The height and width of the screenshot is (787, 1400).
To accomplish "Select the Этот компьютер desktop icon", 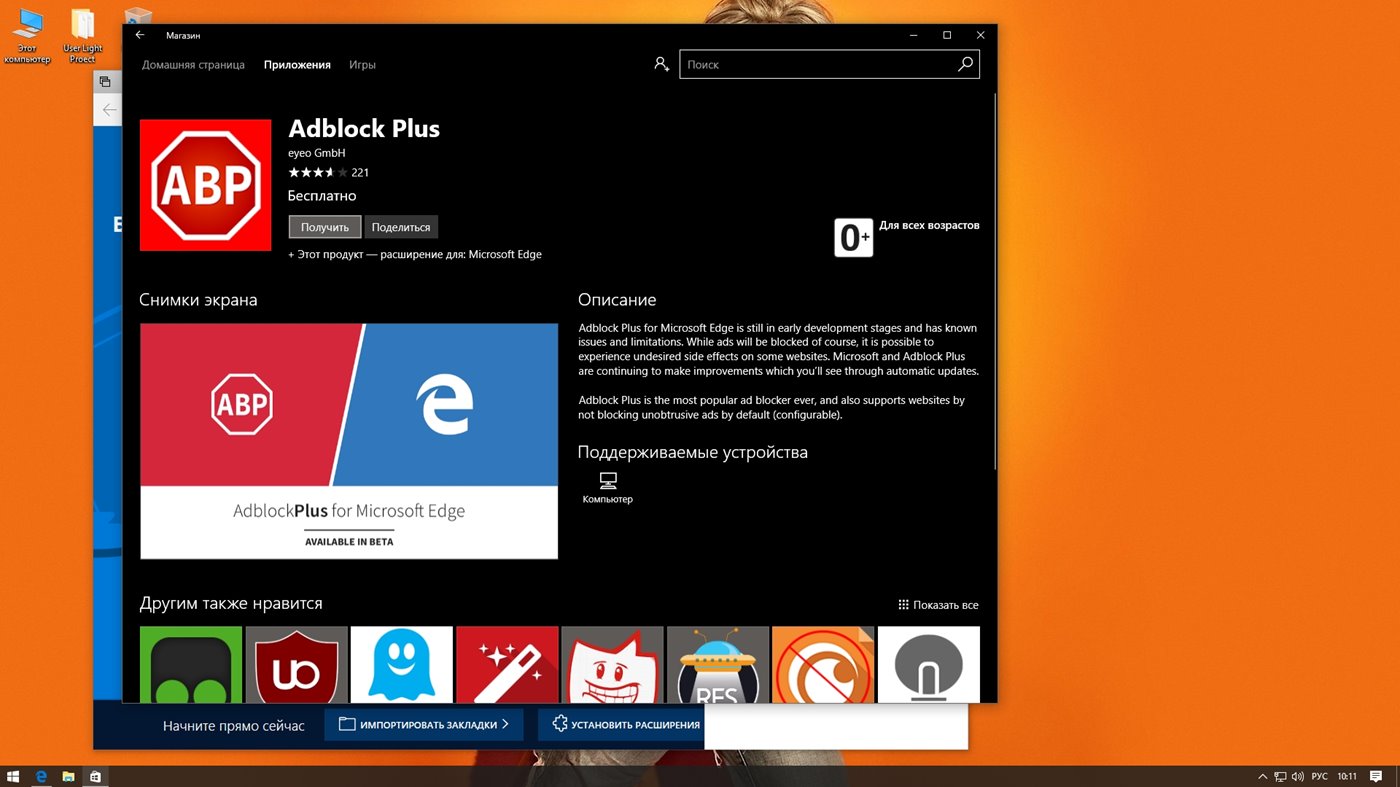I will [x=27, y=36].
